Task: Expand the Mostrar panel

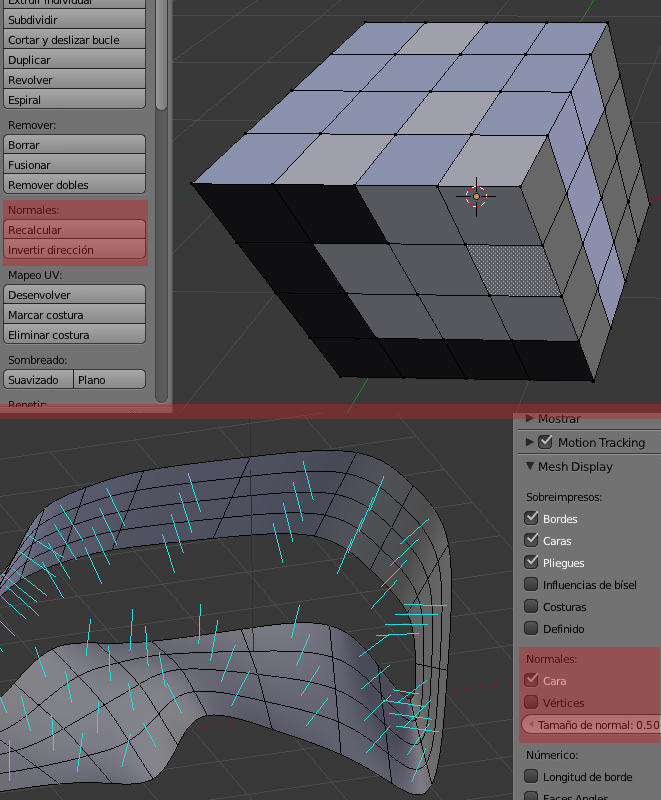Action: click(530, 418)
